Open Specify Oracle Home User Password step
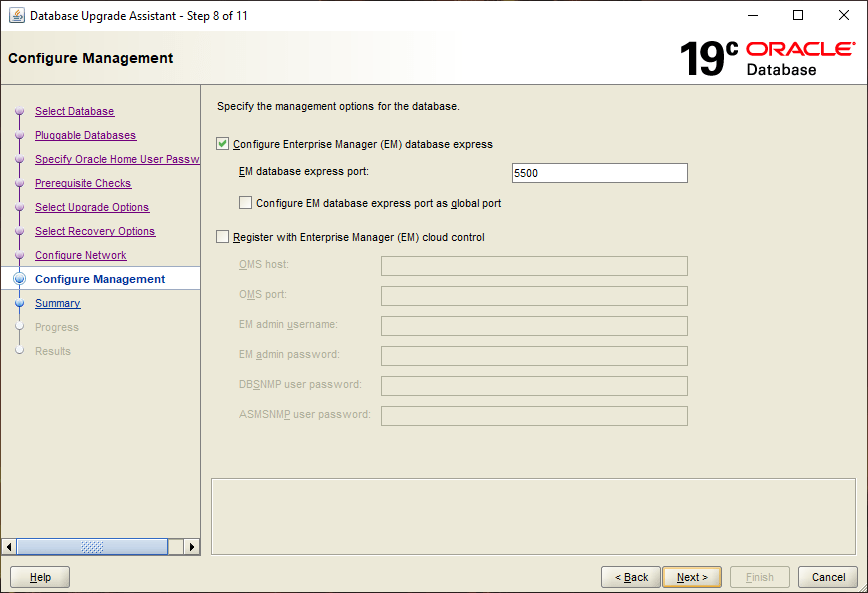This screenshot has width=868, height=593. point(117,159)
